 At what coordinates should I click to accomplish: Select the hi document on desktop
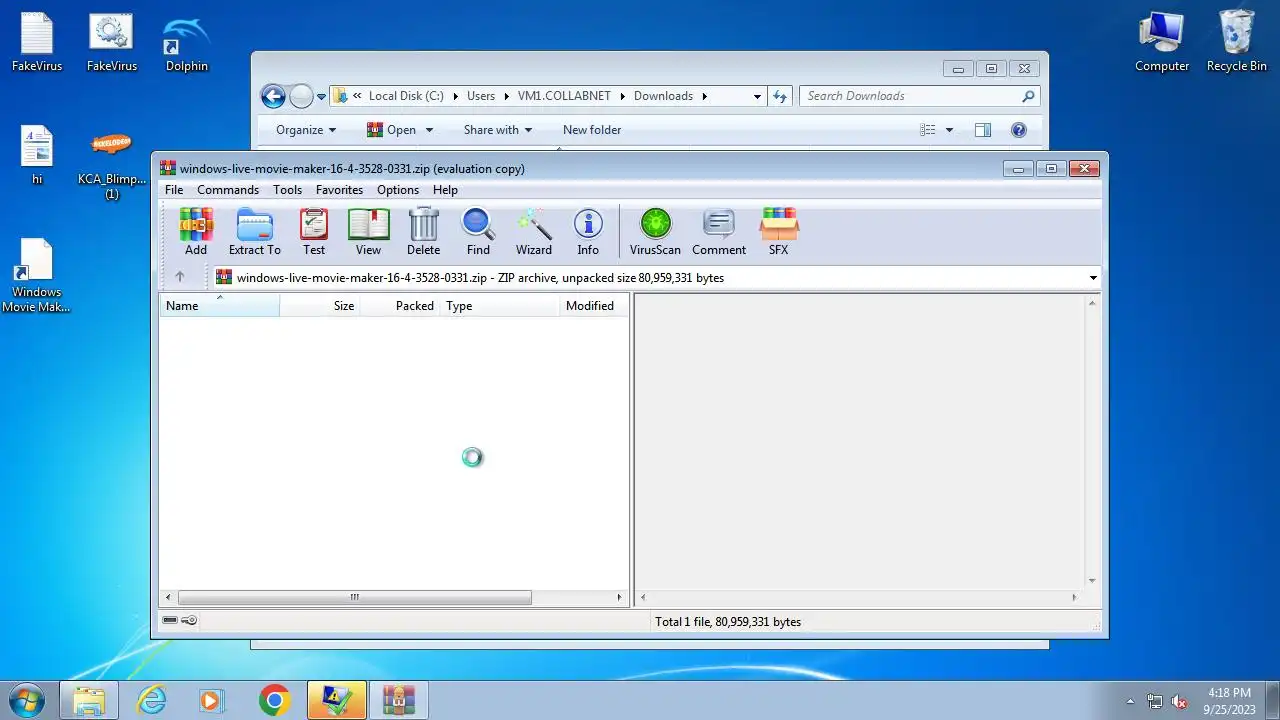[x=37, y=156]
